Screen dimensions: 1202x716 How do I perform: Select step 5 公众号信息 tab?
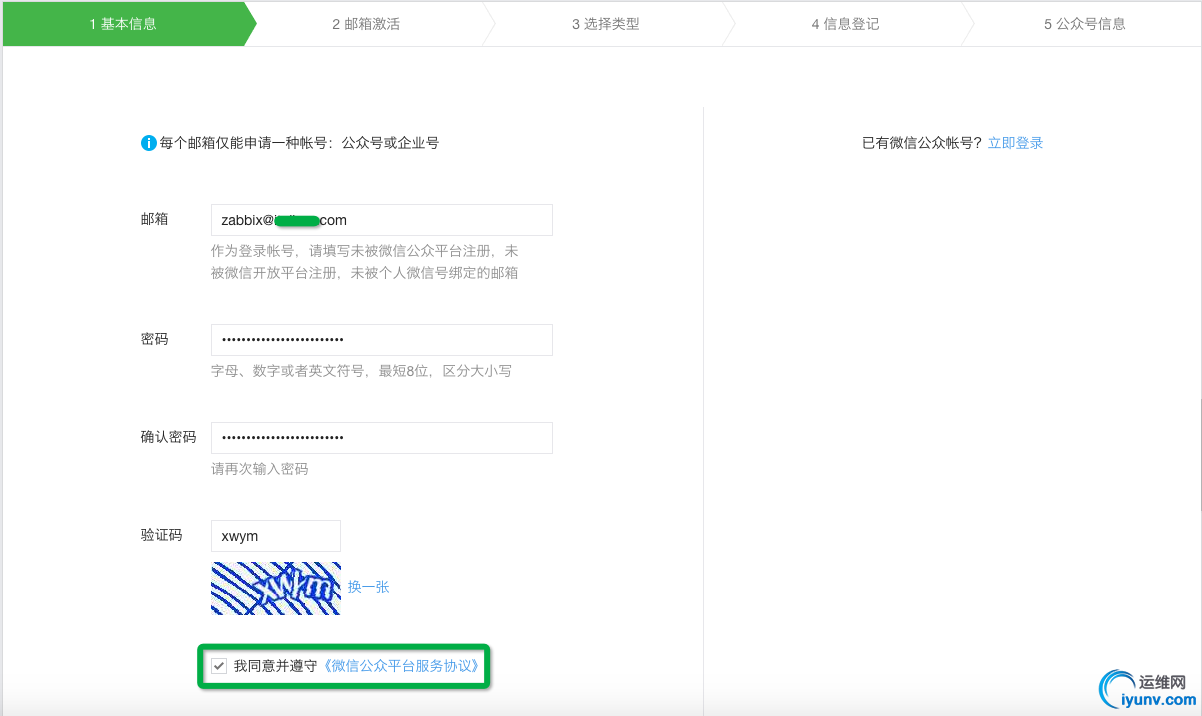tap(1084, 24)
